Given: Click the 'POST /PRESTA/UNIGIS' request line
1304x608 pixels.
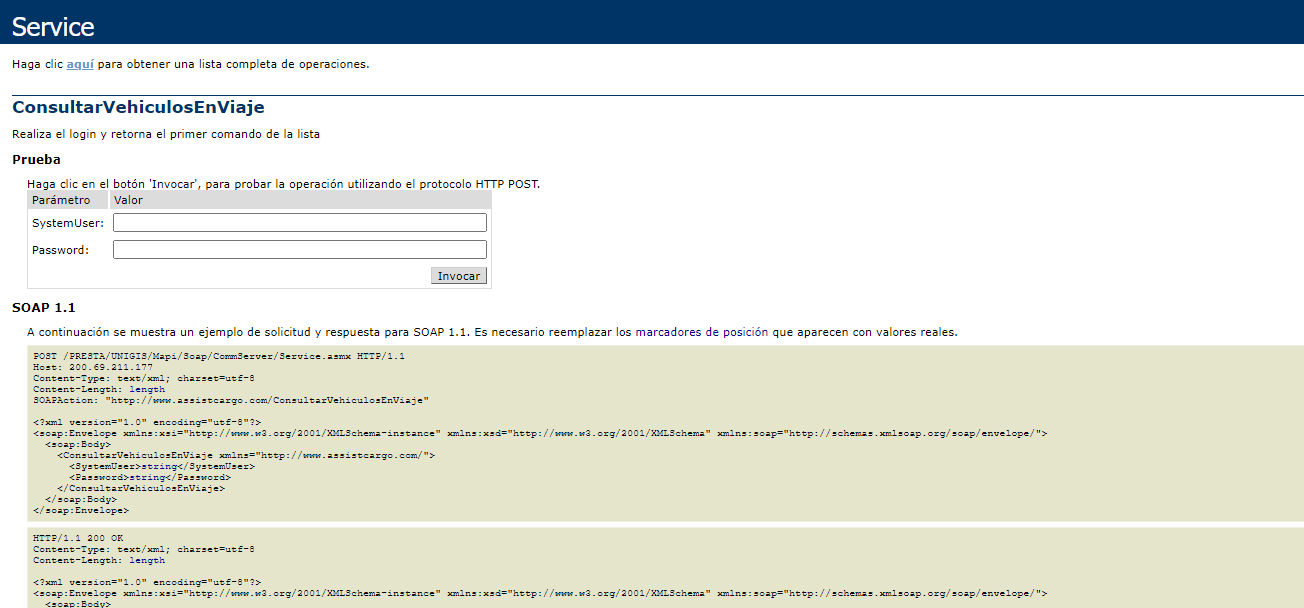Looking at the screenshot, I should [x=219, y=356].
